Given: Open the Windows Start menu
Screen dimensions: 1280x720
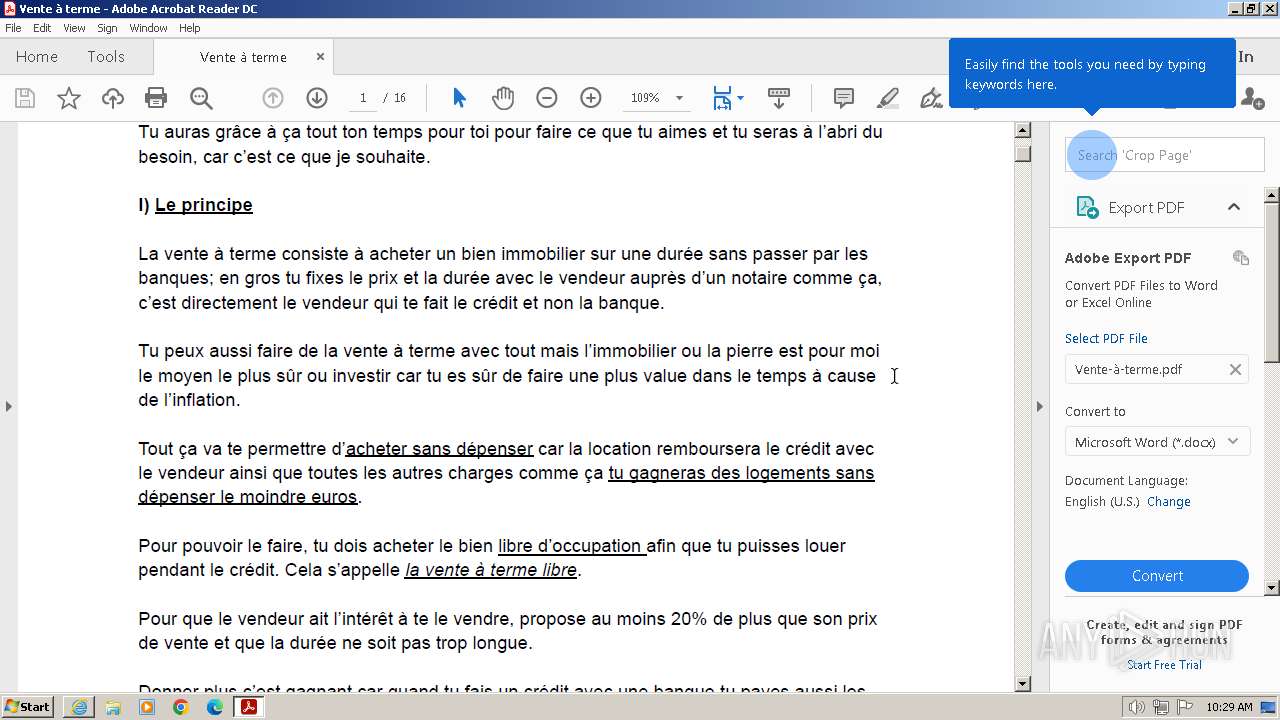Looking at the screenshot, I should pyautogui.click(x=27, y=707).
